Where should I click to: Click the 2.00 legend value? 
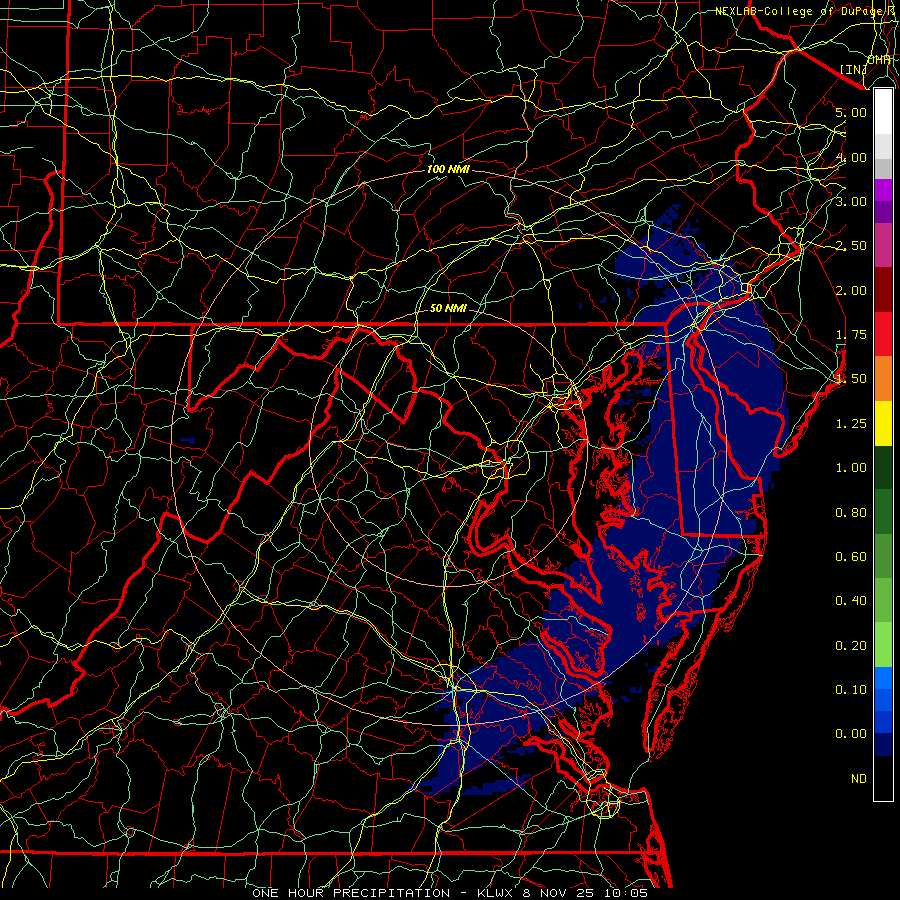click(851, 290)
